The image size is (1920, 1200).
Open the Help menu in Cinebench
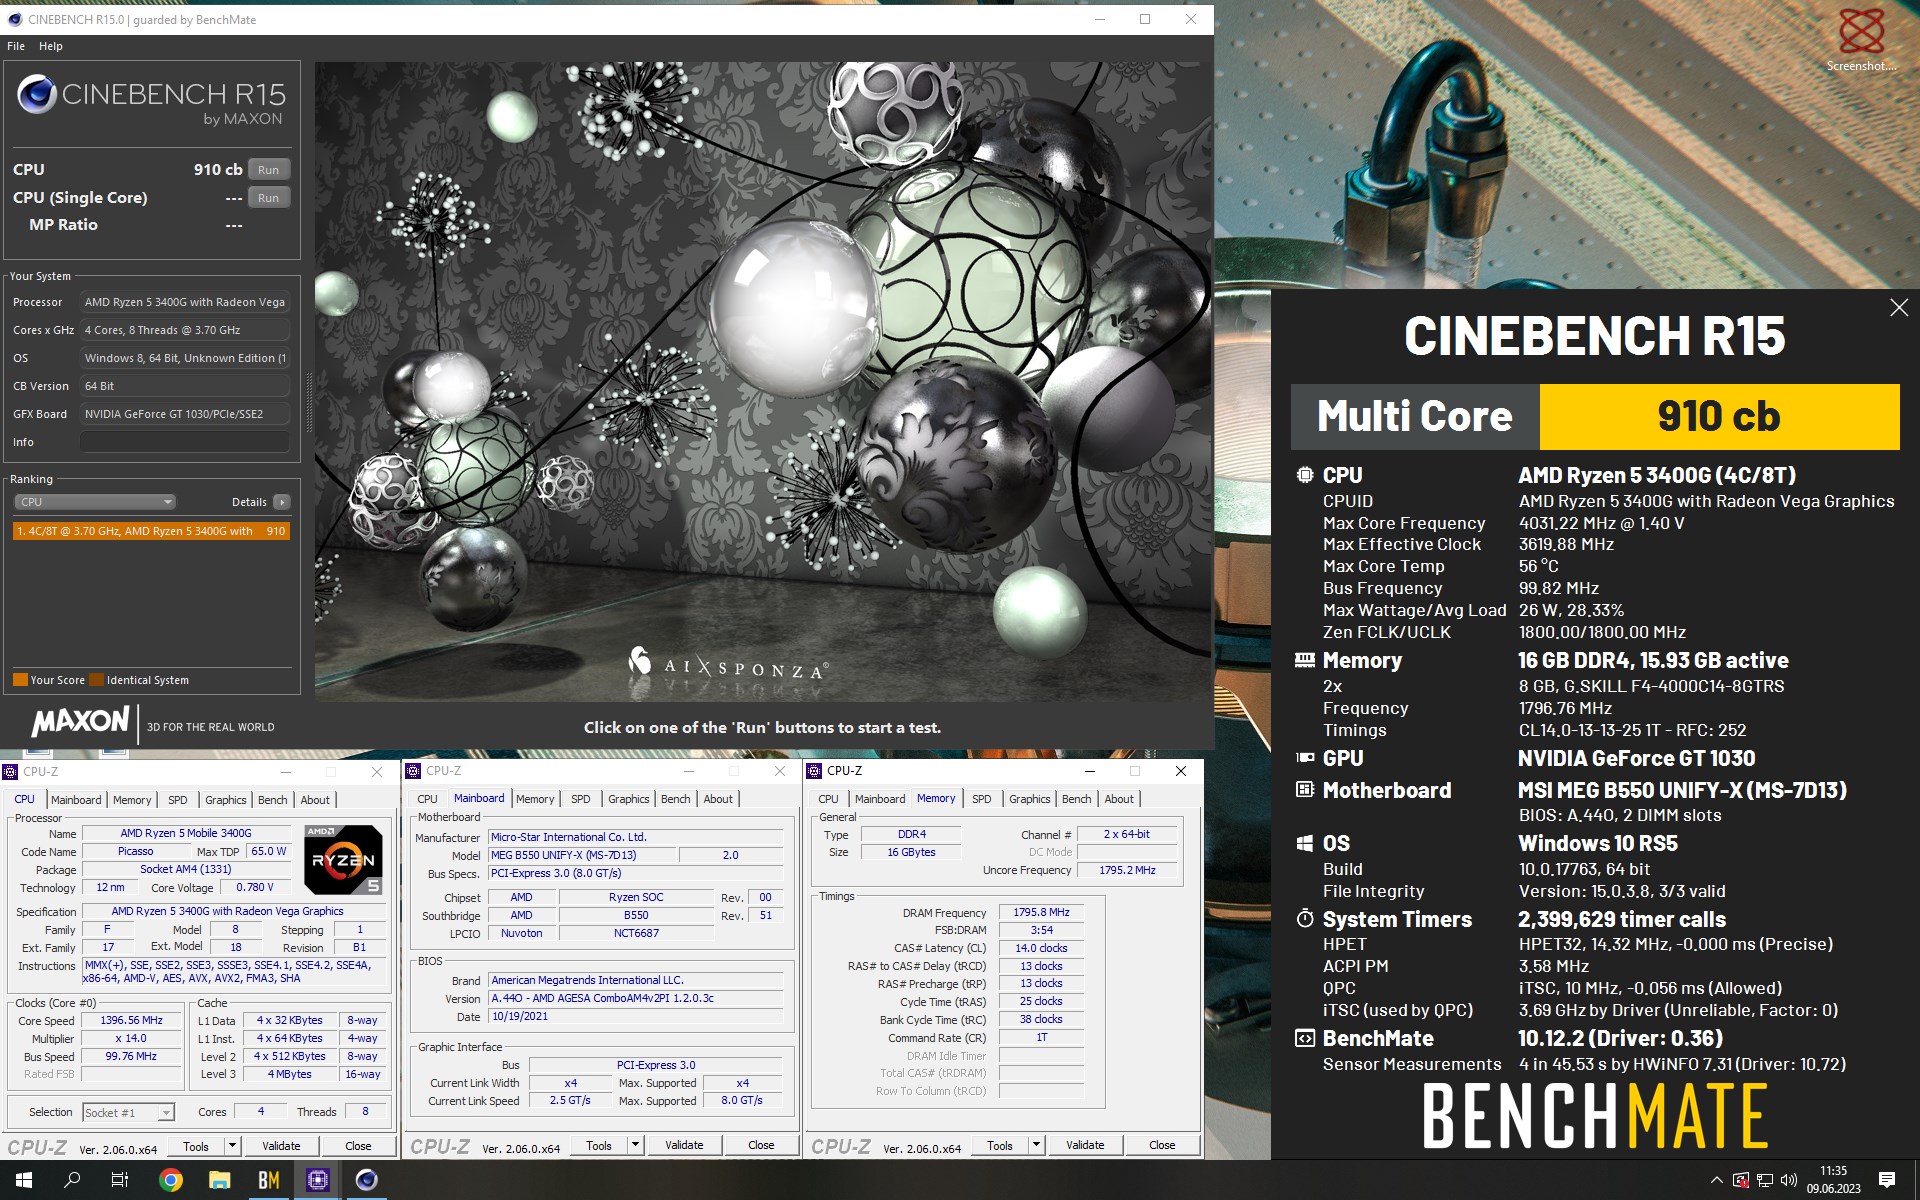coord(51,46)
